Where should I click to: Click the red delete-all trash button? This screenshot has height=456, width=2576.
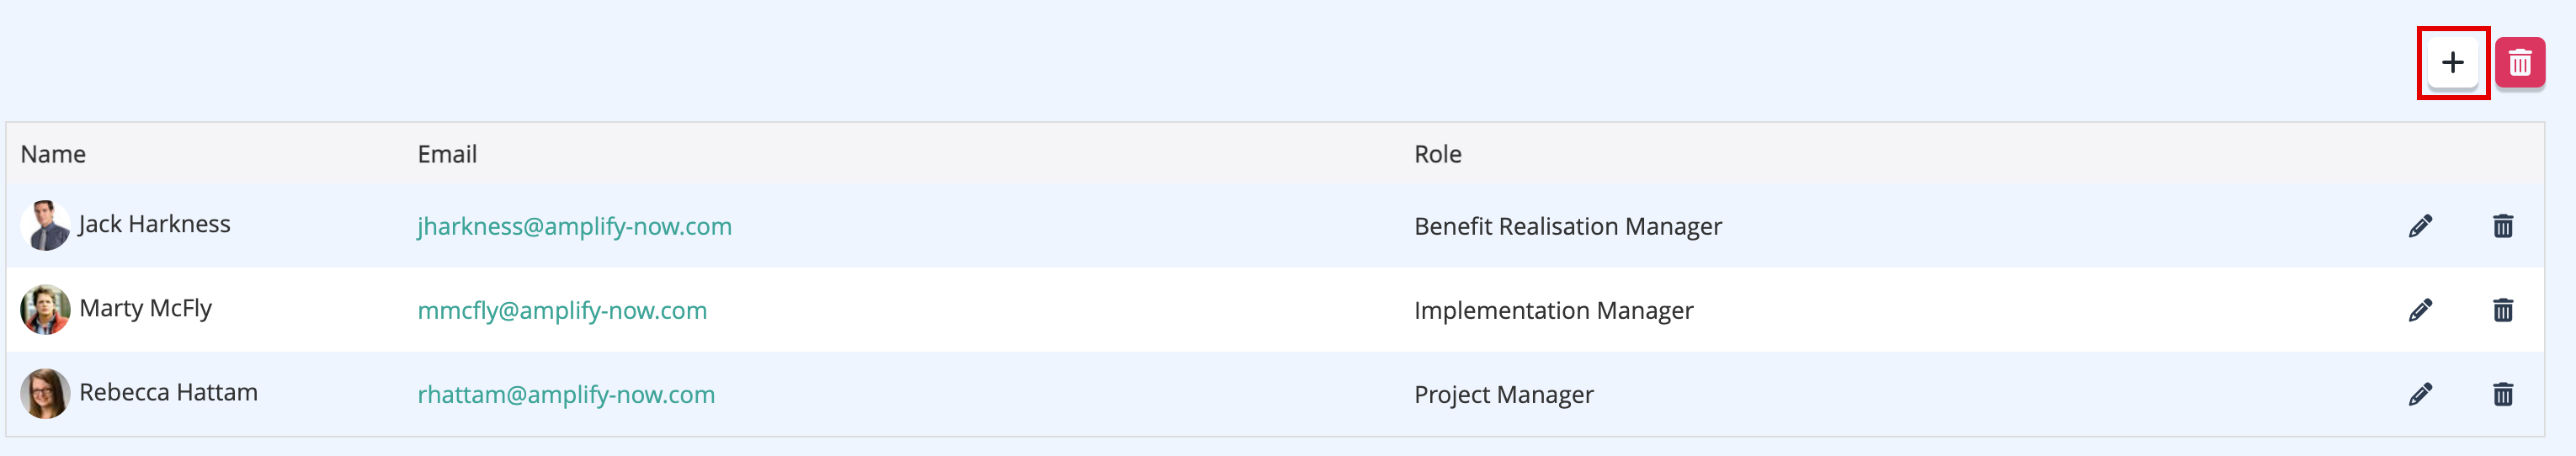tap(2520, 63)
